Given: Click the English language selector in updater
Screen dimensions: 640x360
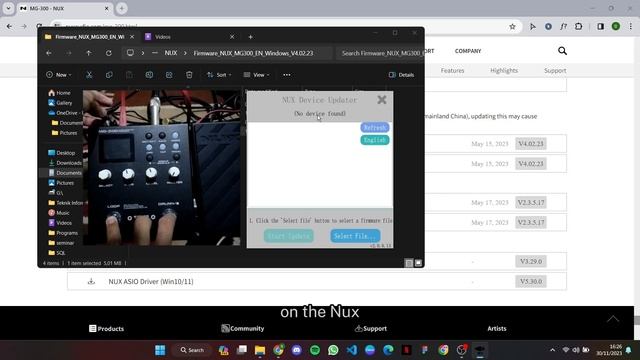Looking at the screenshot, I should (375, 140).
